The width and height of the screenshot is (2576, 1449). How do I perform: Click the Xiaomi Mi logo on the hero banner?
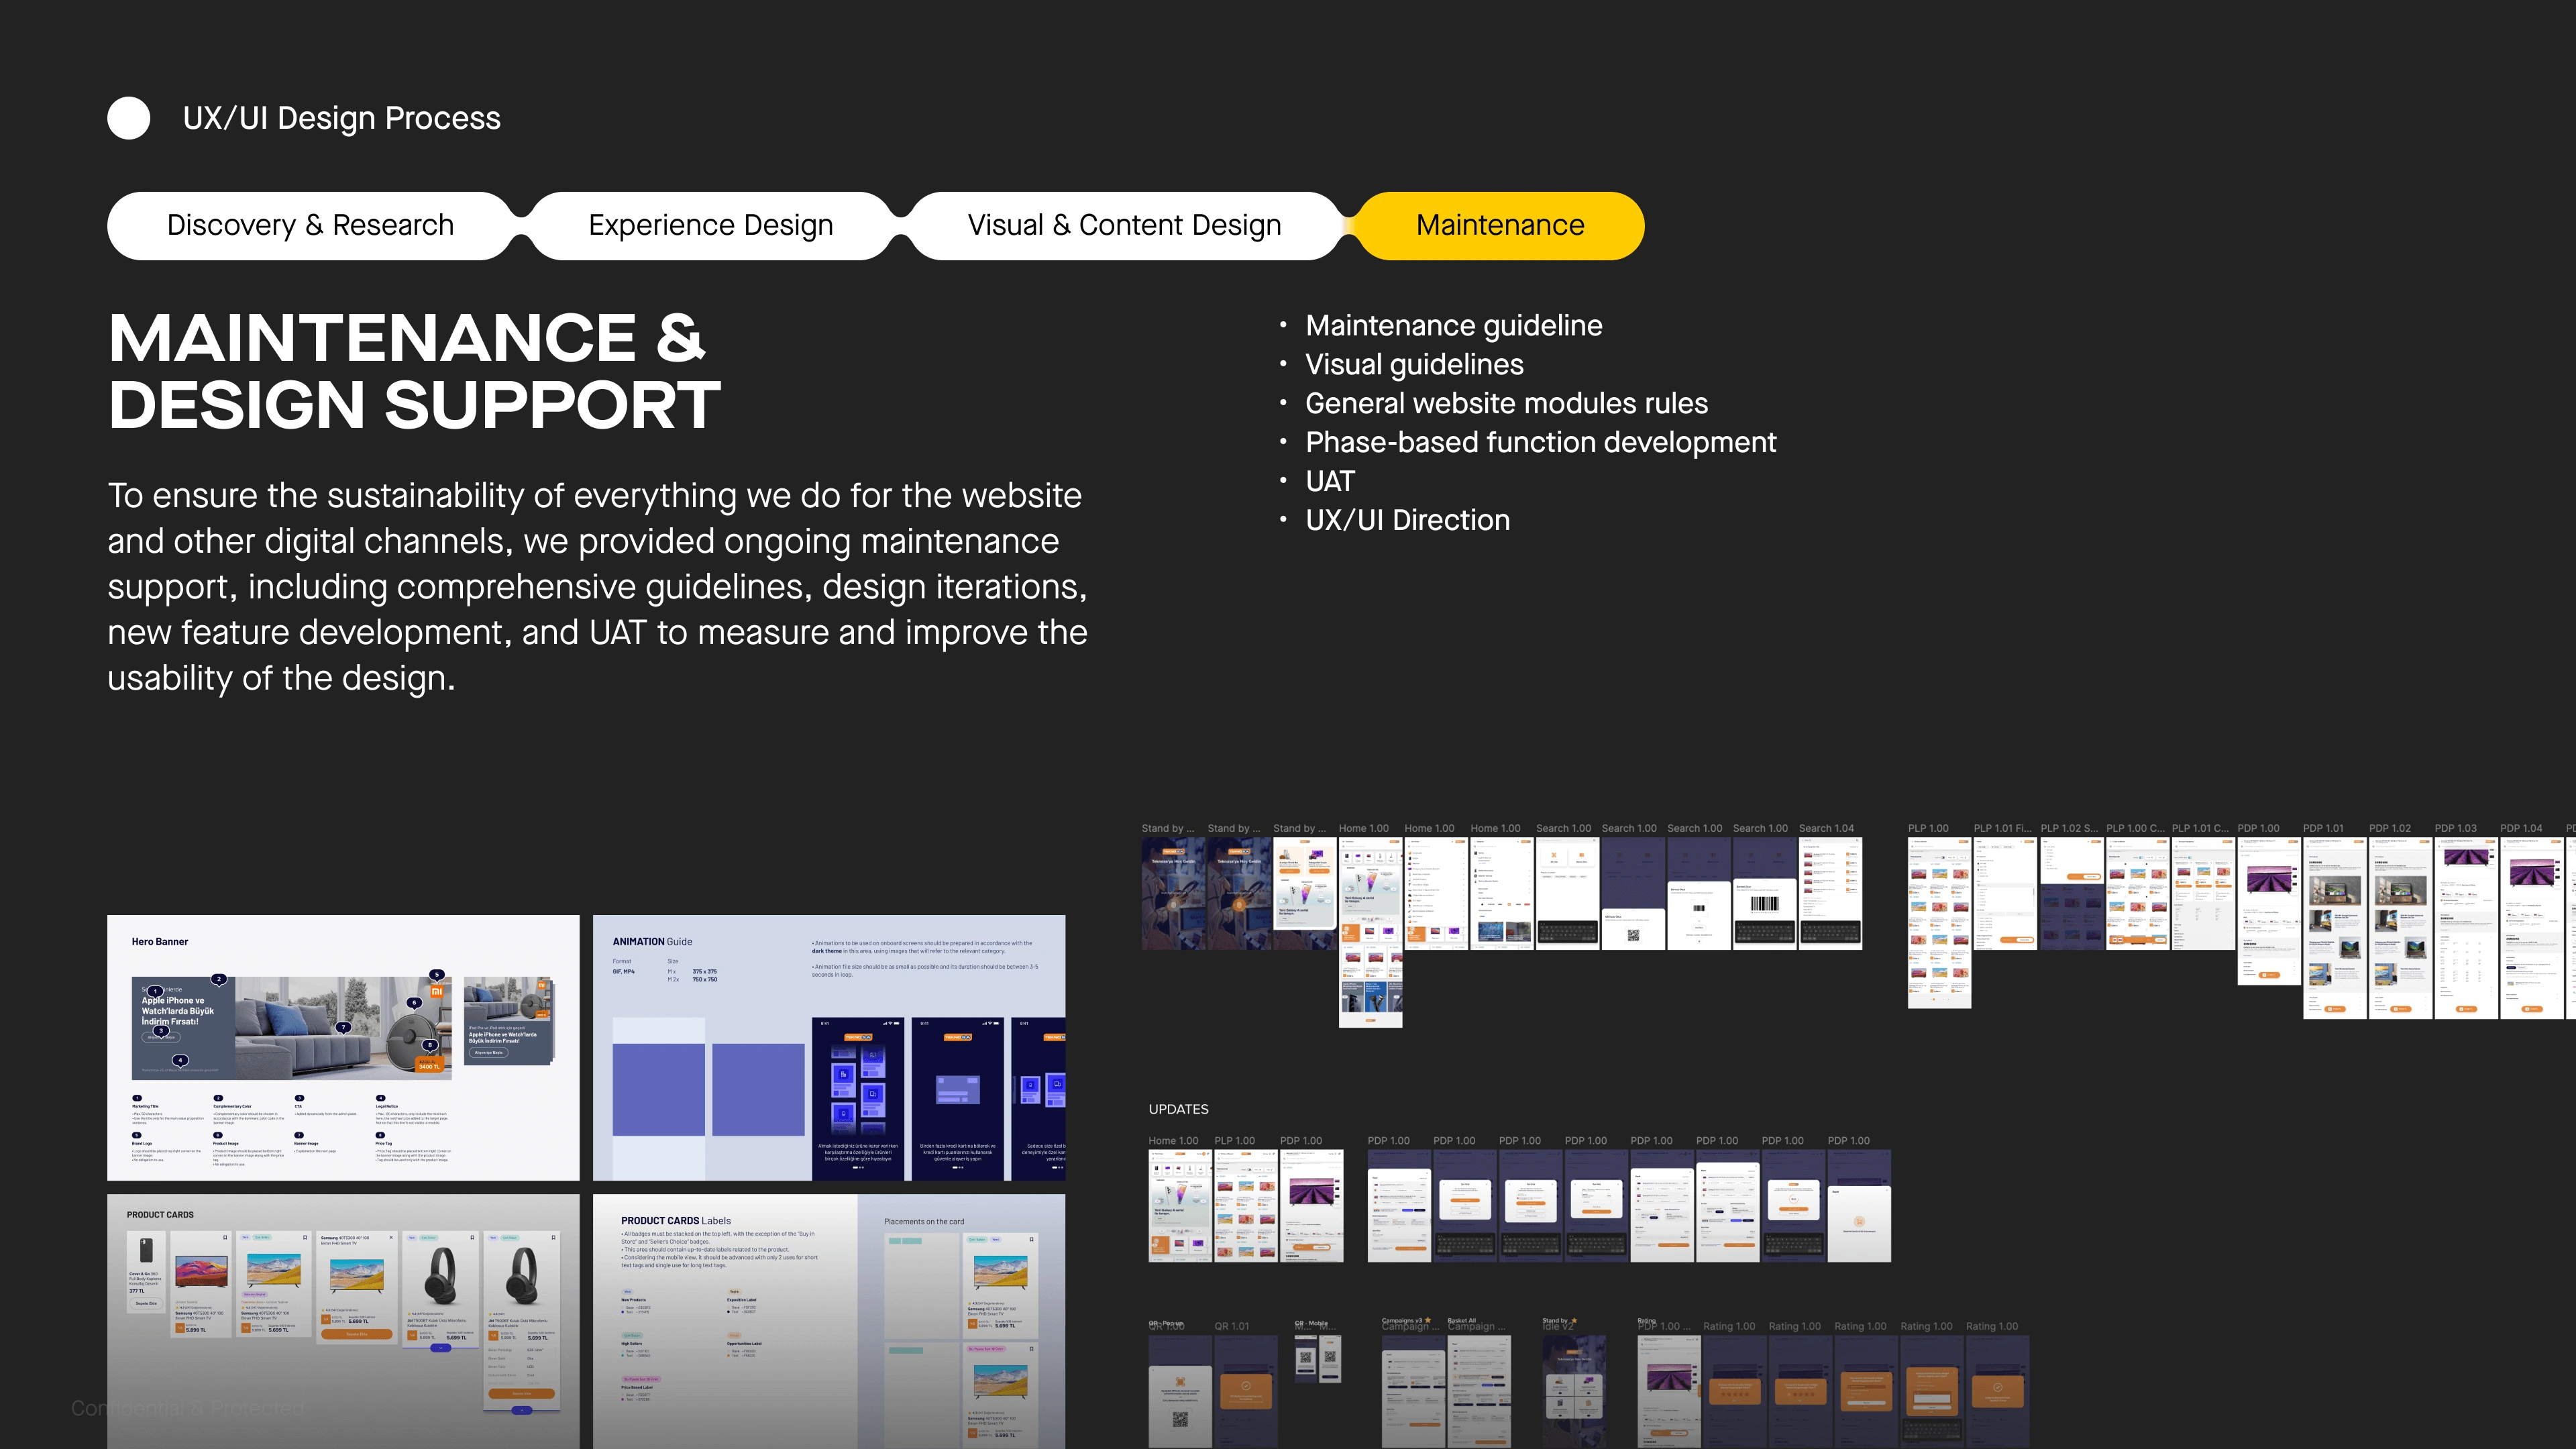[436, 991]
